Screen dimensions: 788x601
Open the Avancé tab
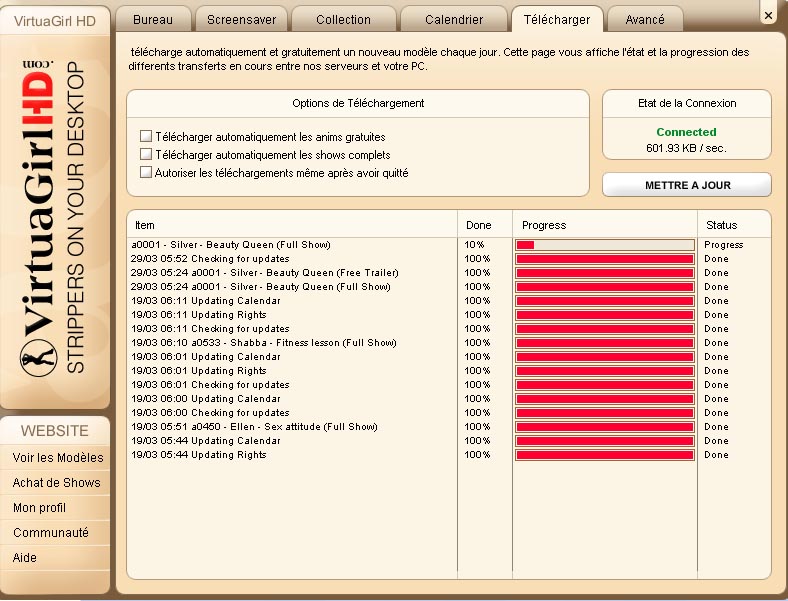[x=645, y=20]
